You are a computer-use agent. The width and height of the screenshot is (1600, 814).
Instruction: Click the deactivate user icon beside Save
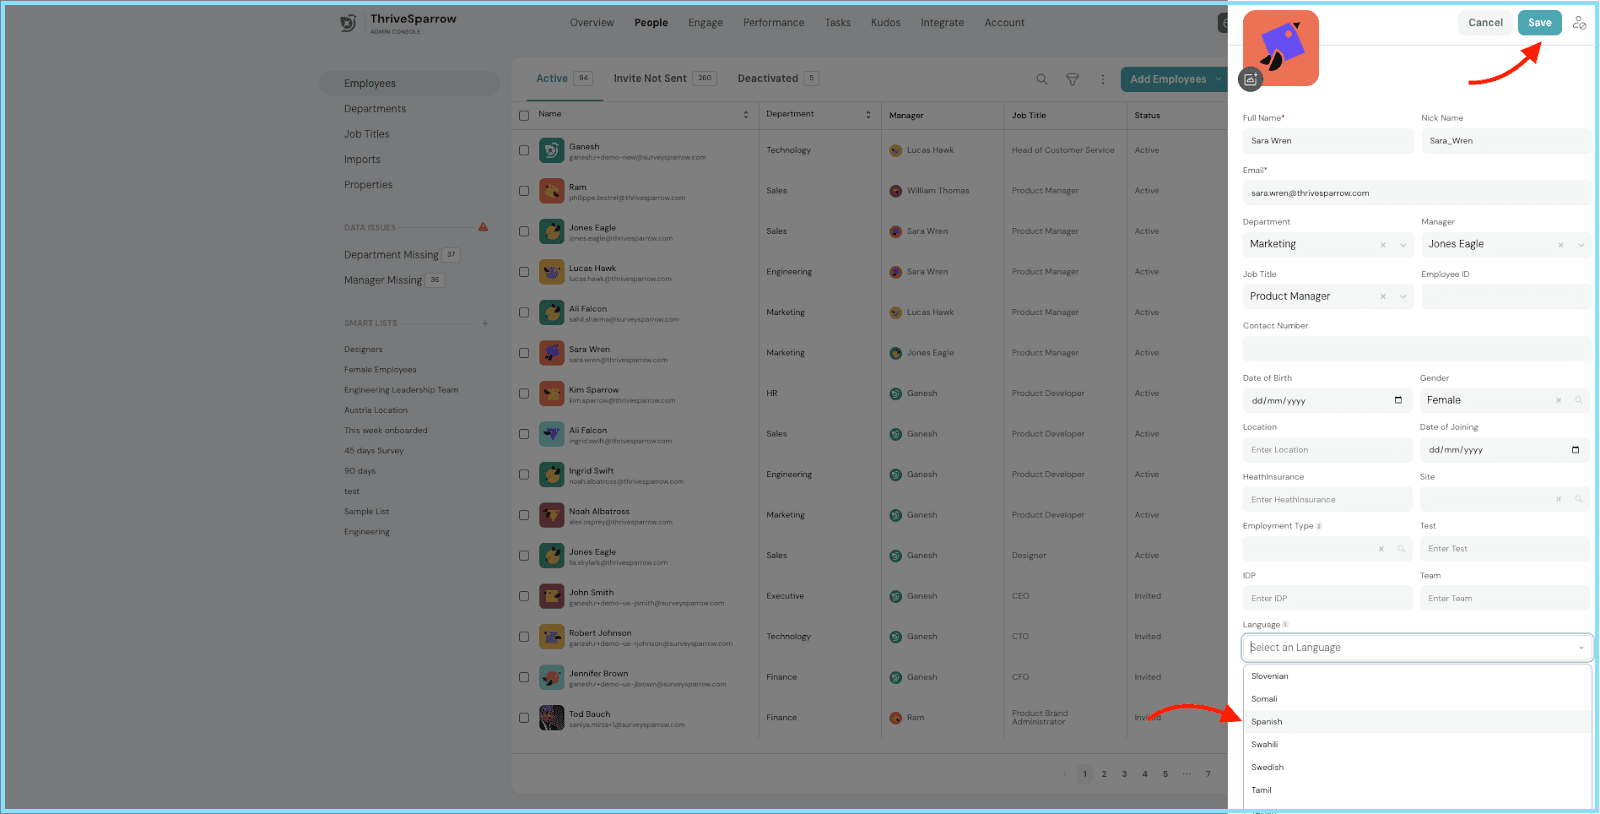[1579, 23]
